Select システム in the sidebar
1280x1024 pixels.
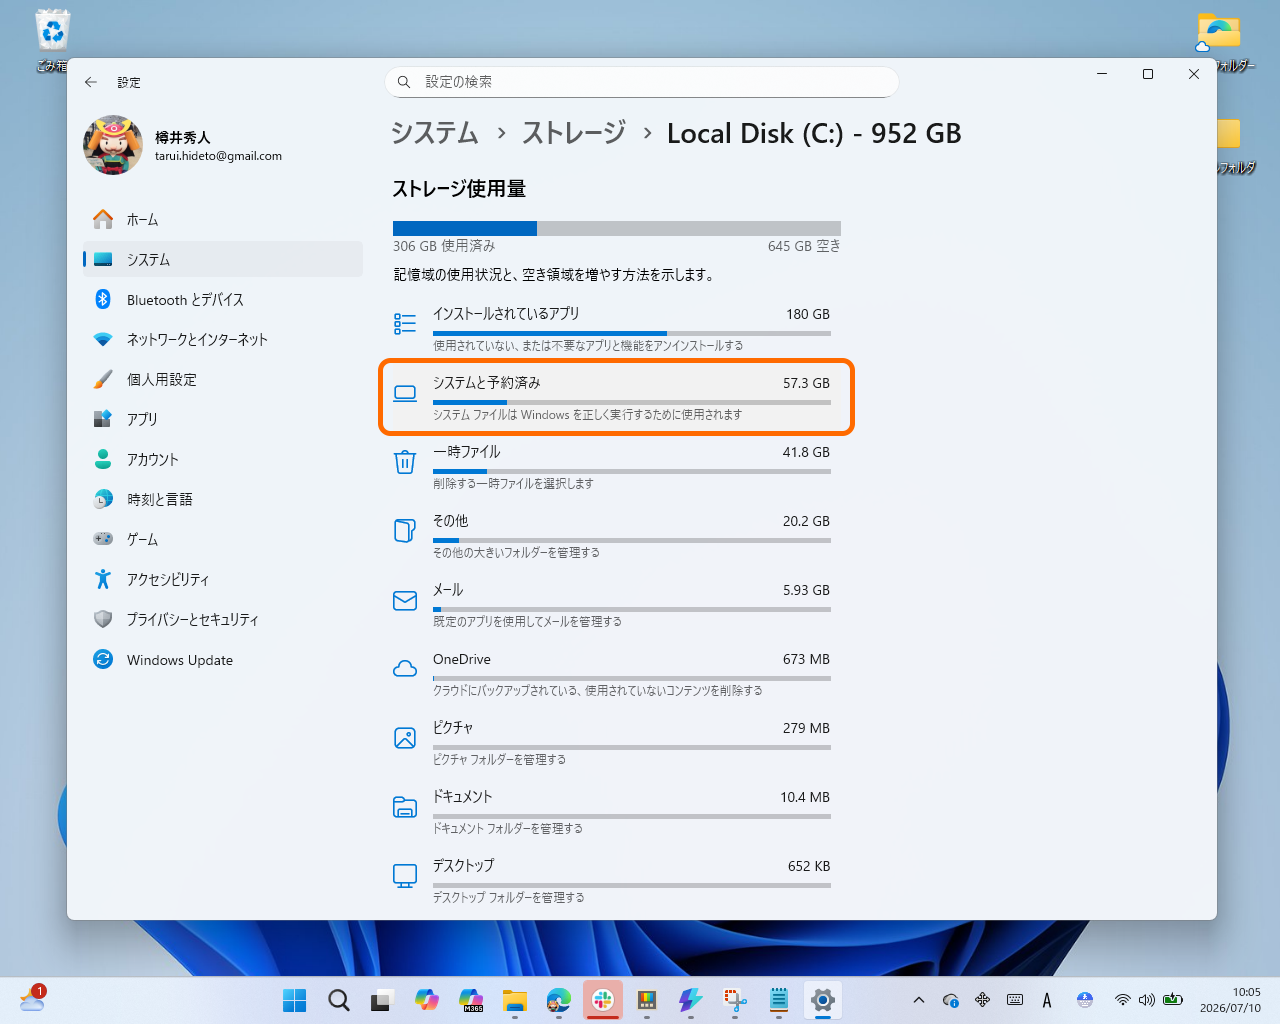point(223,259)
